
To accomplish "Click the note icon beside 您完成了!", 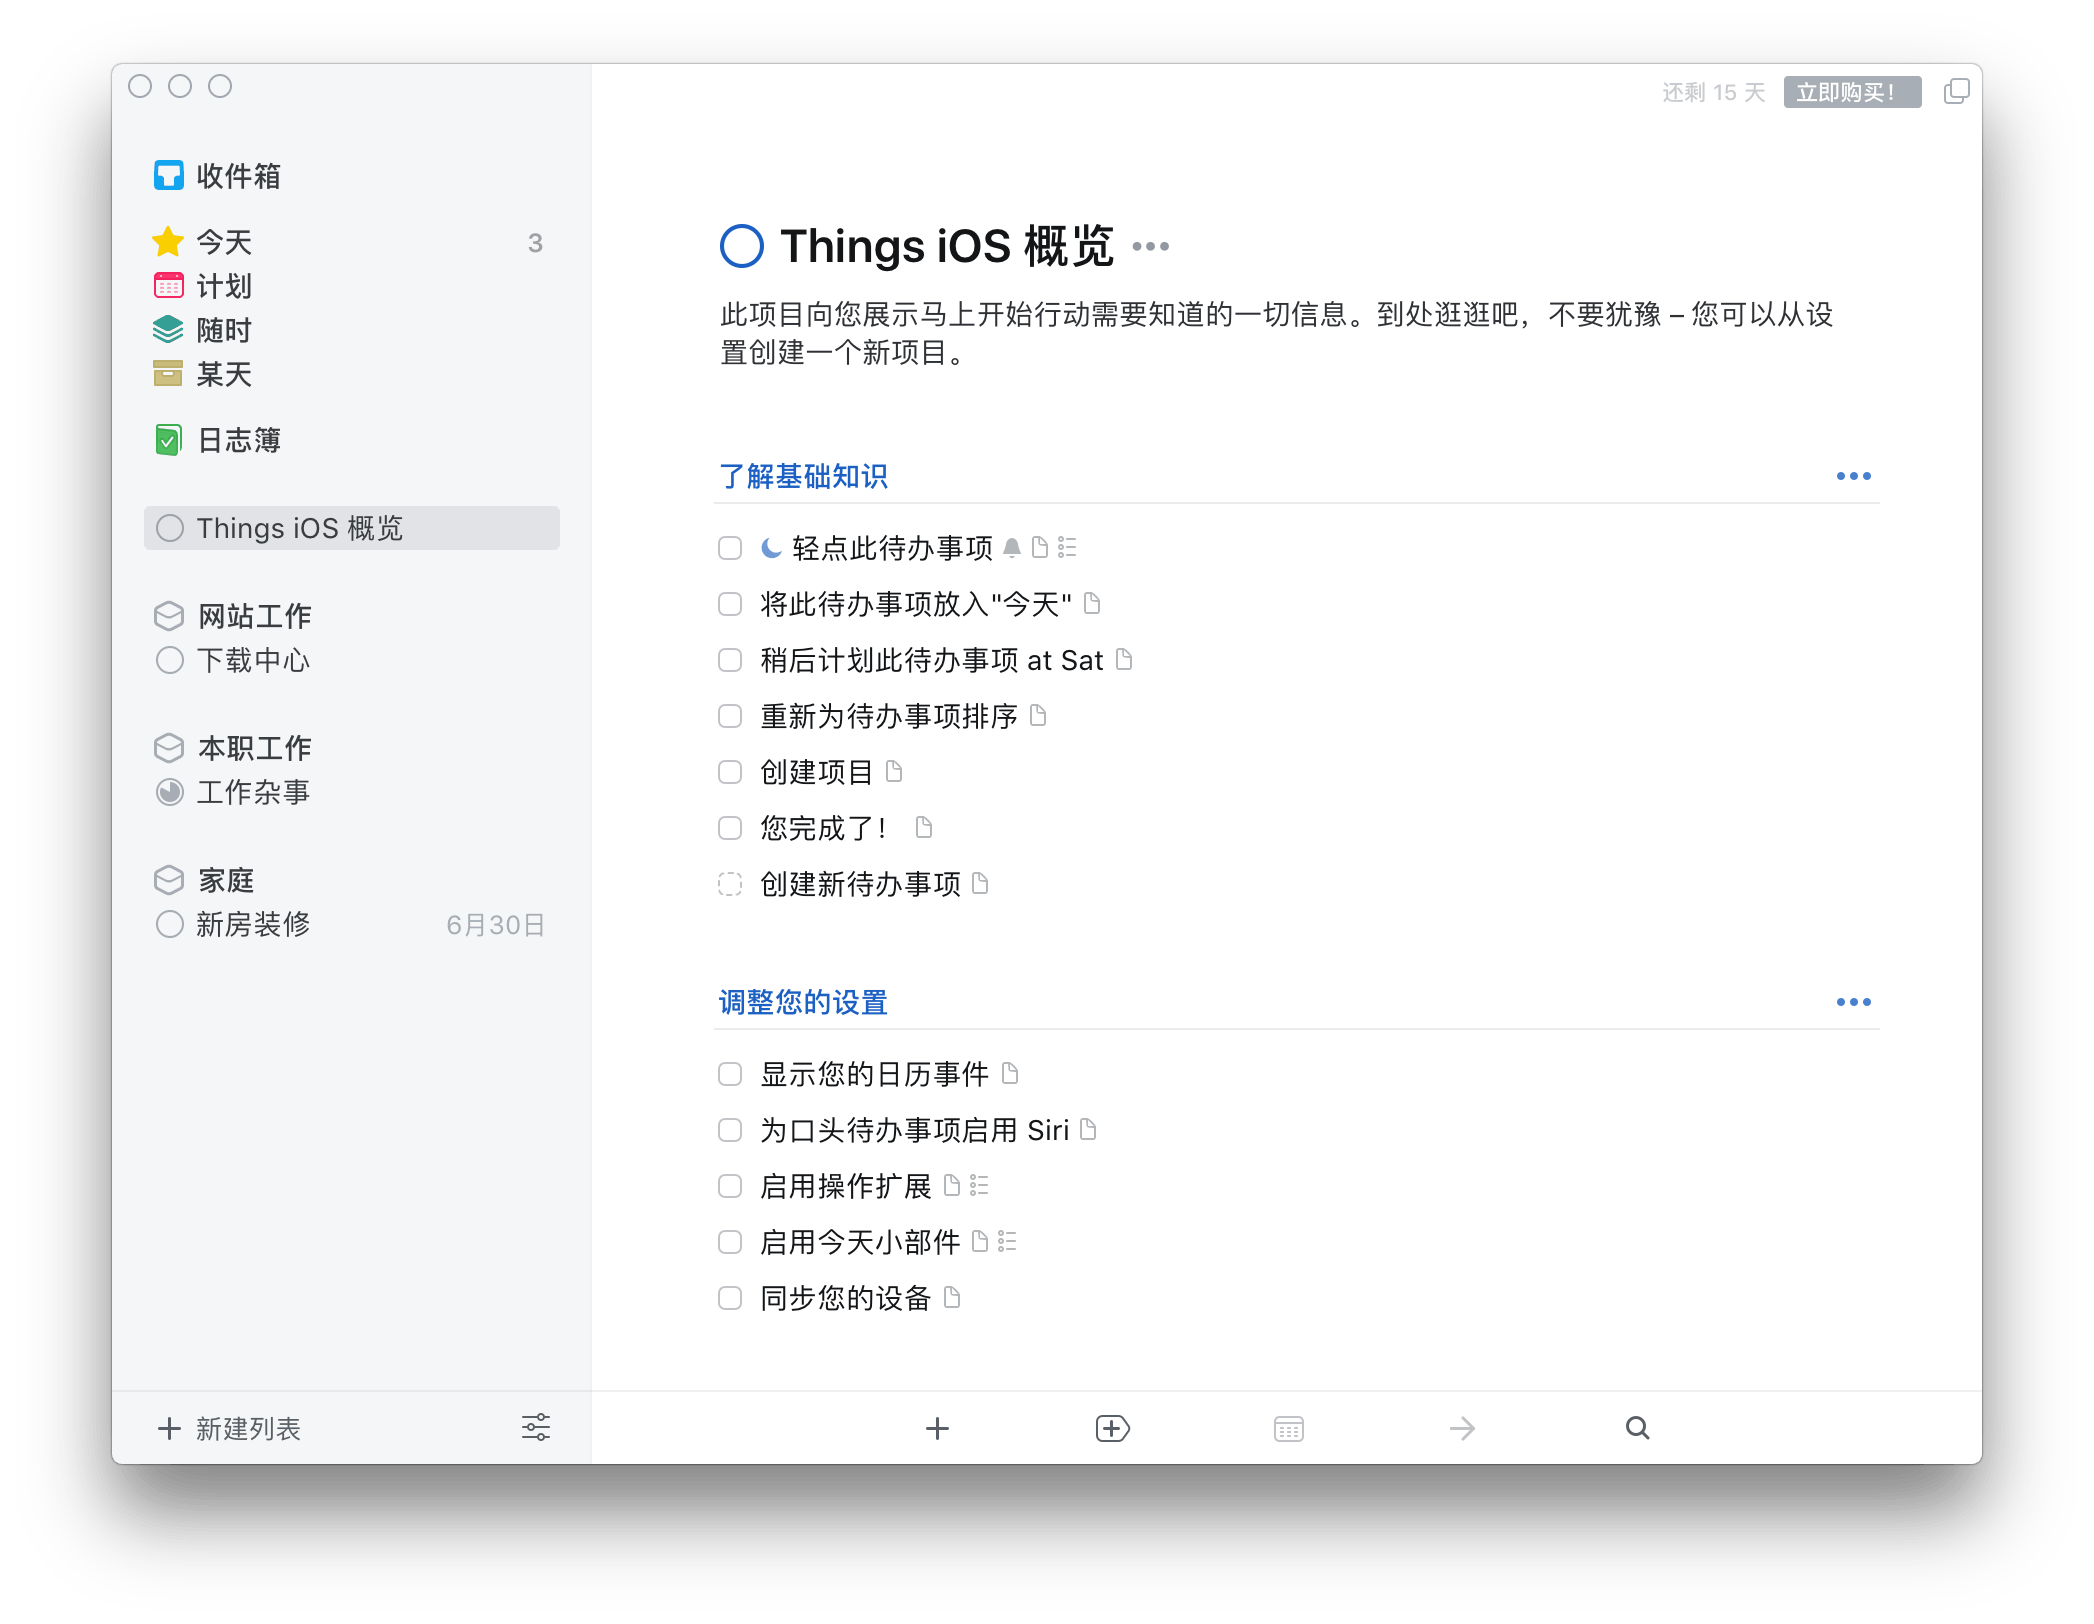I will pyautogui.click(x=924, y=827).
